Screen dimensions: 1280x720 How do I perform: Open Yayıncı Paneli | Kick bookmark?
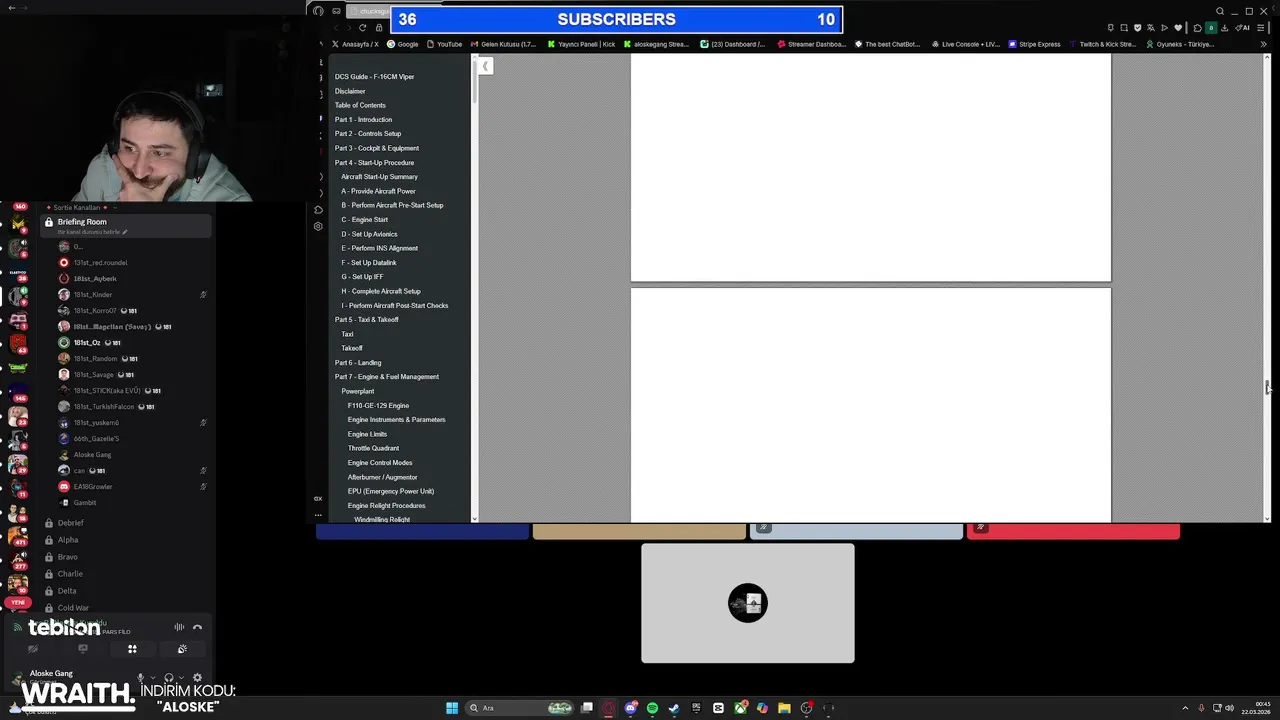(x=580, y=44)
